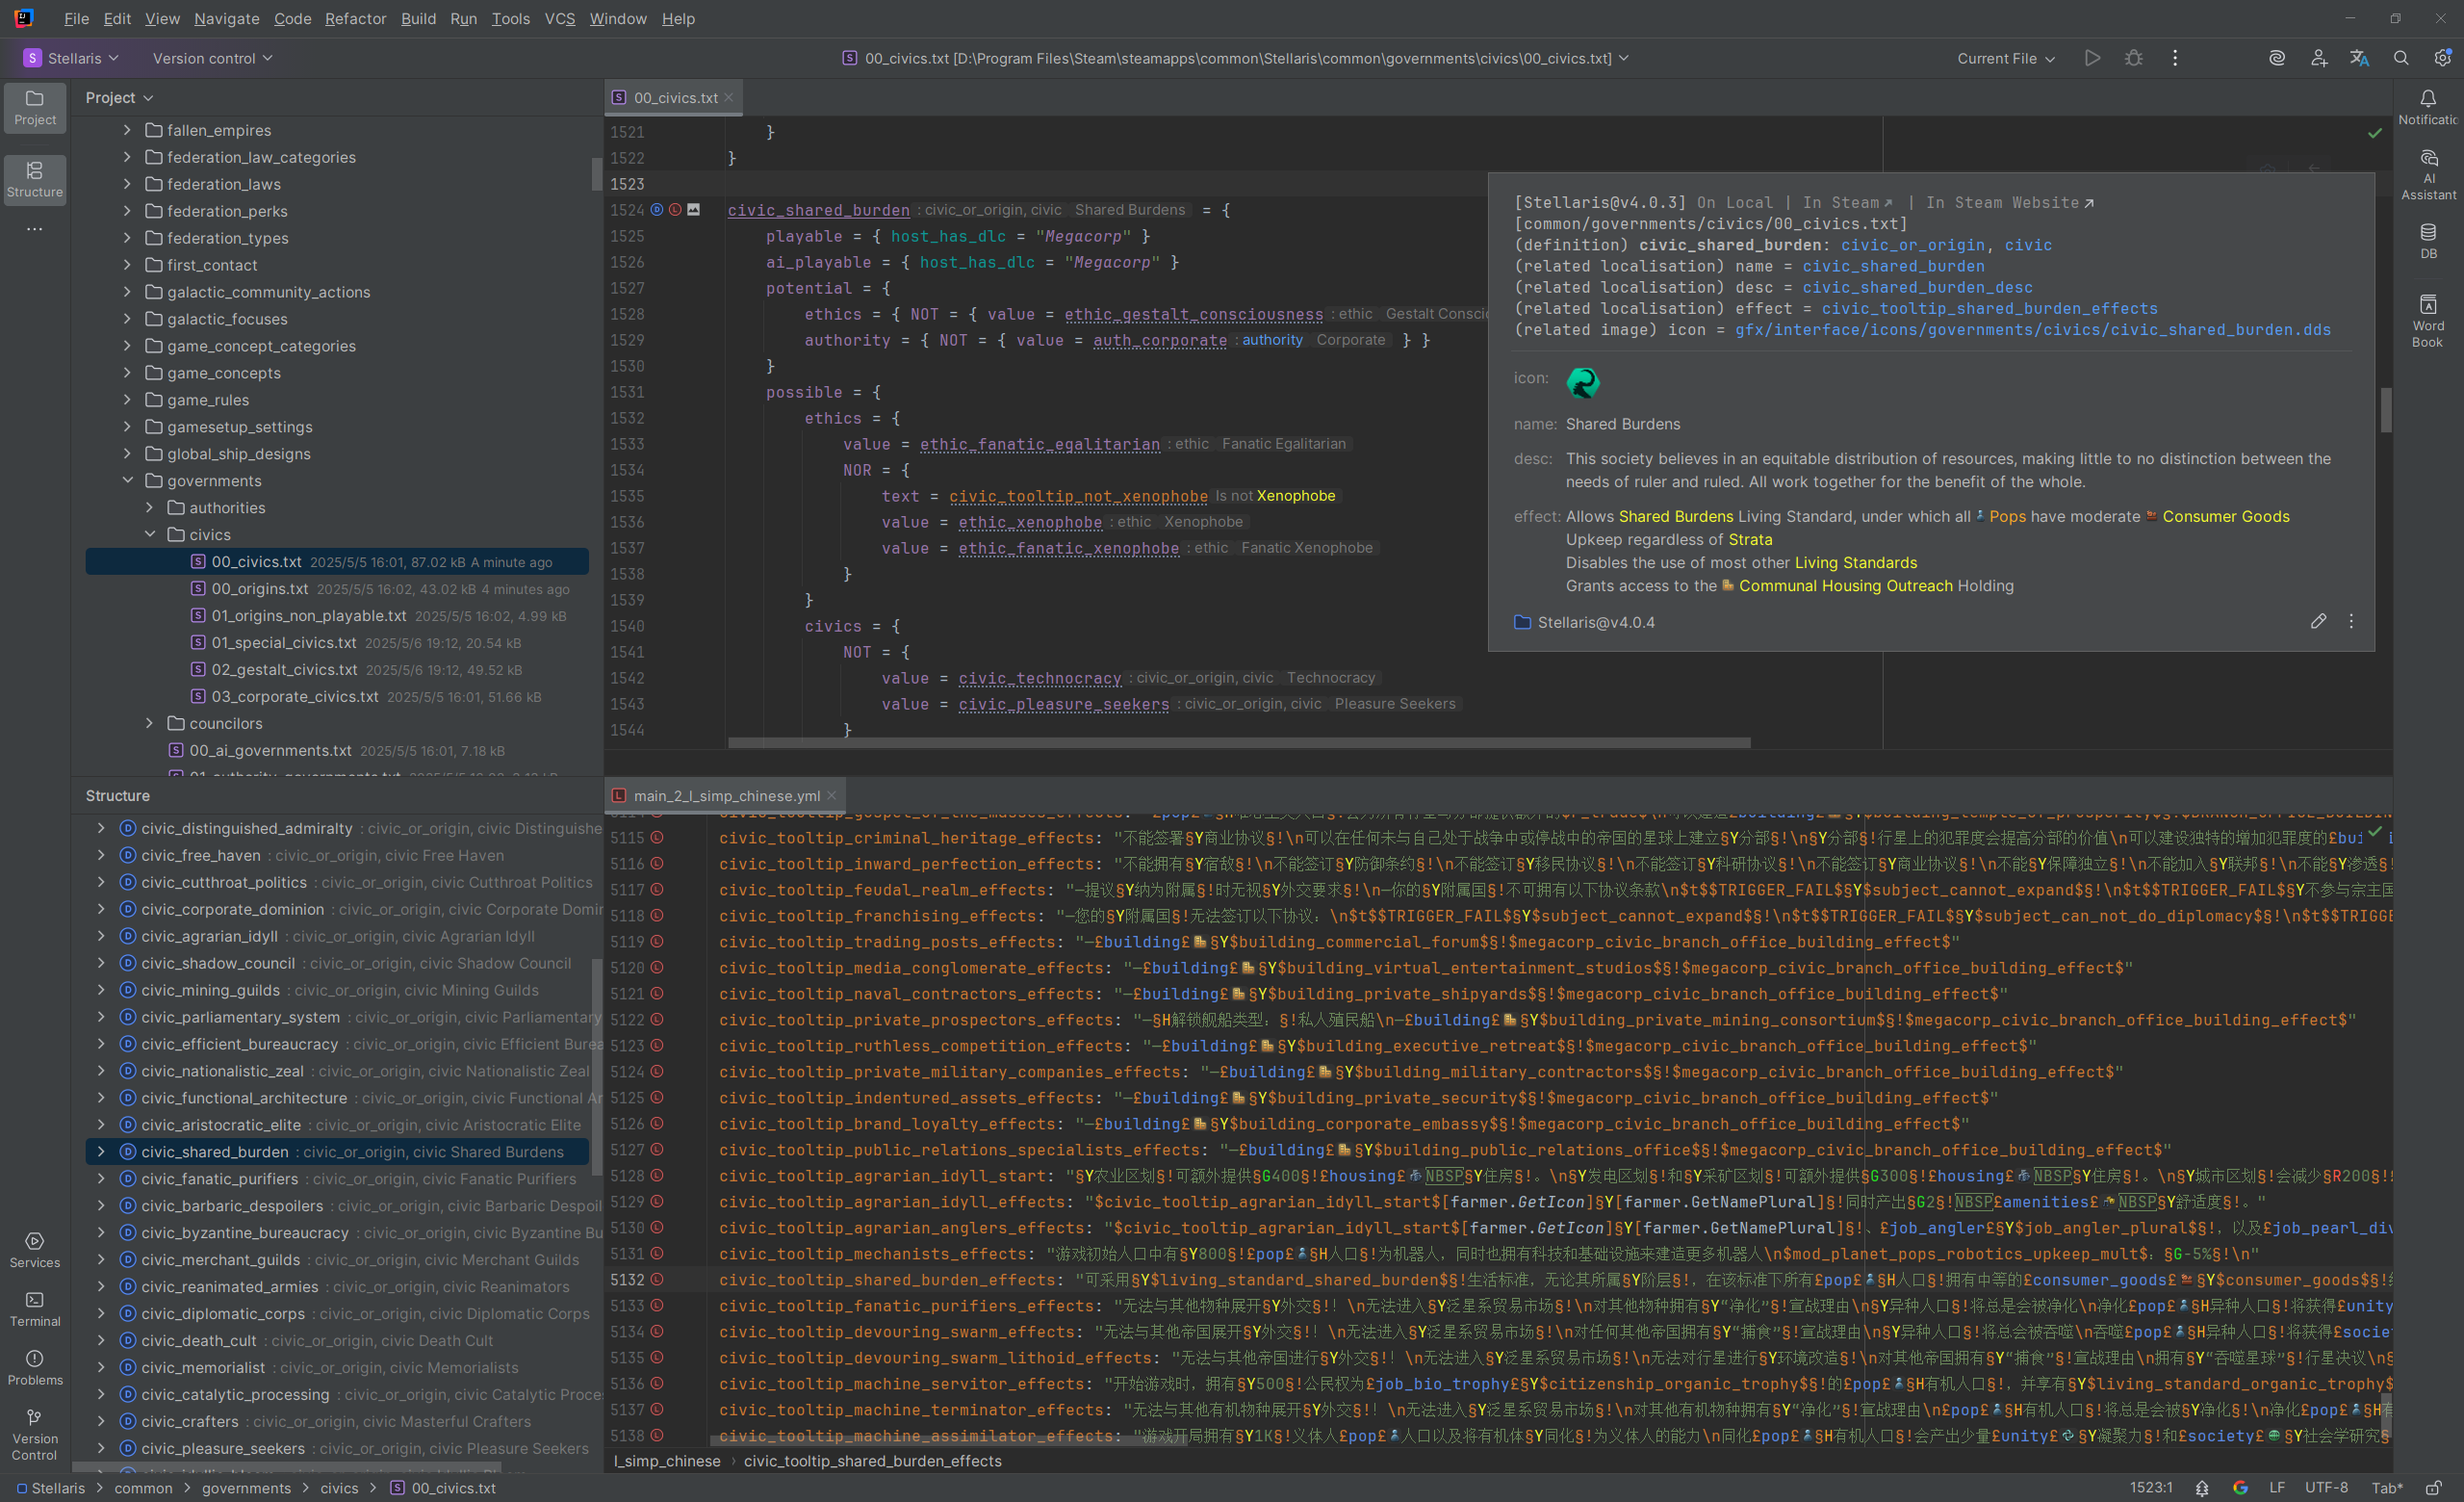Open civic_tooltip_shared_burden_effects link
The width and height of the screenshot is (2464, 1502).
pyautogui.click(x=1989, y=308)
